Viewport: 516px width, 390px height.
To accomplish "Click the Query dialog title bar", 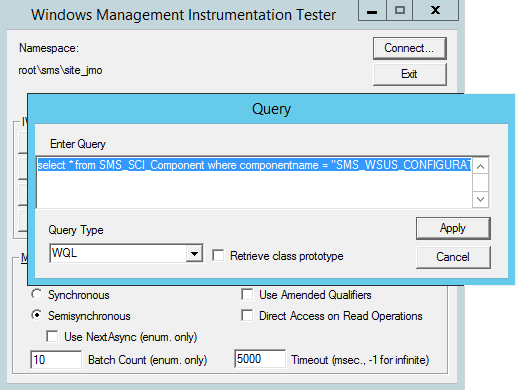I will pos(271,109).
